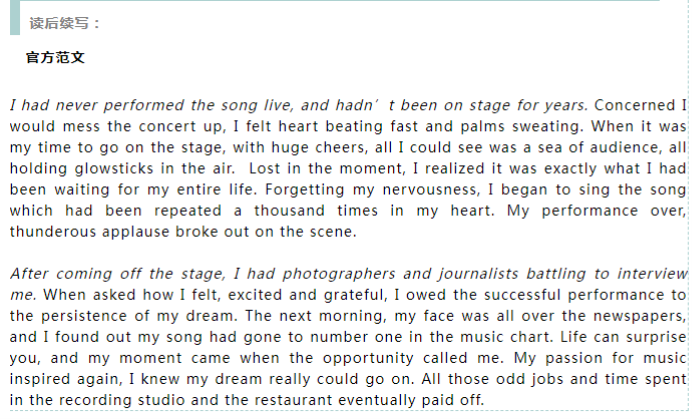Click the word 'nervousness' in the first paragraph
This screenshot has height=419, width=692.
431,190
